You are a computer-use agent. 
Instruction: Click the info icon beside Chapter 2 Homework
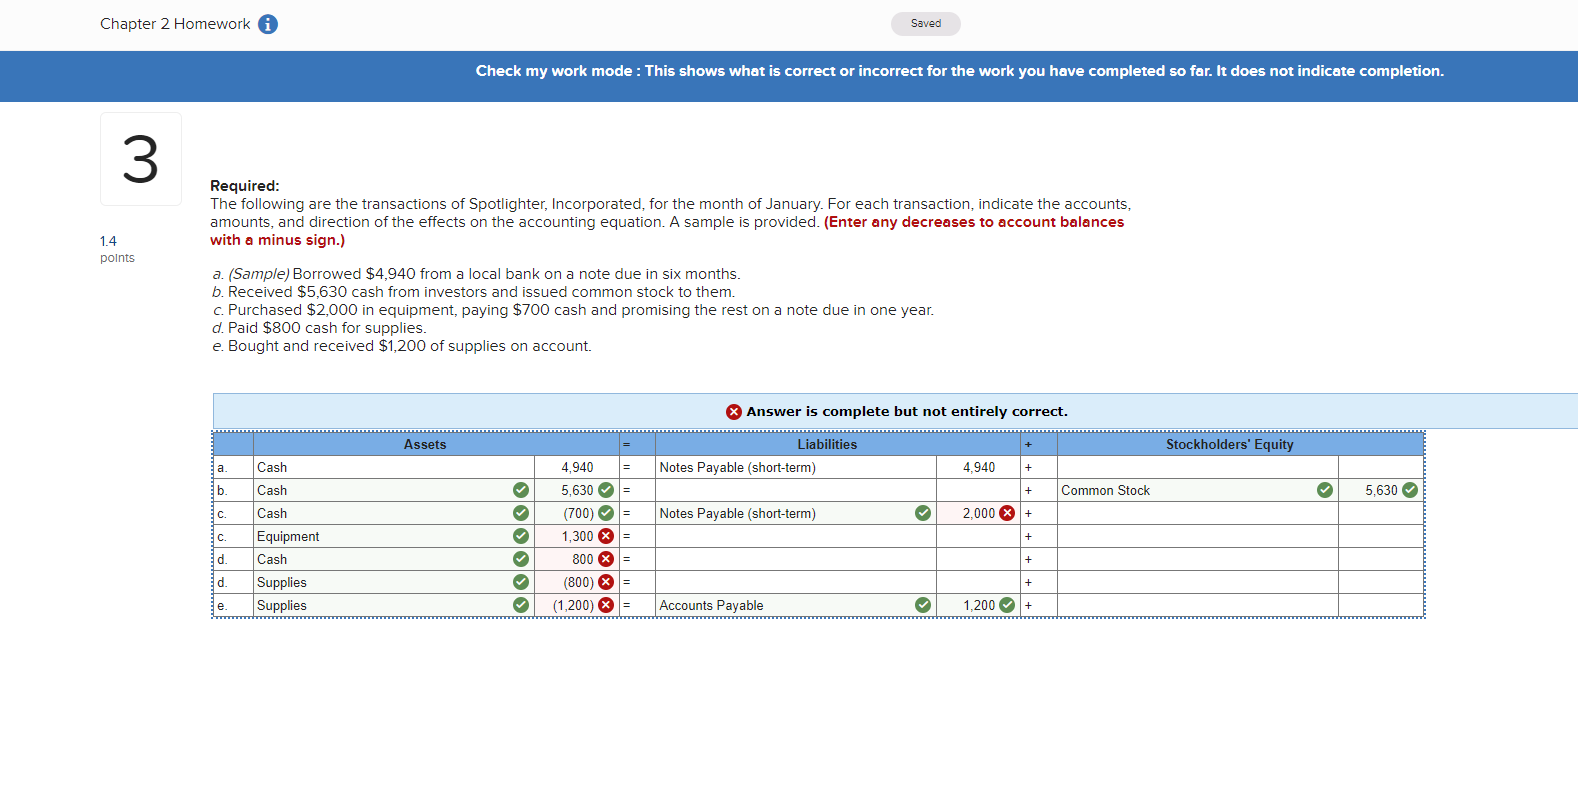click(x=268, y=24)
